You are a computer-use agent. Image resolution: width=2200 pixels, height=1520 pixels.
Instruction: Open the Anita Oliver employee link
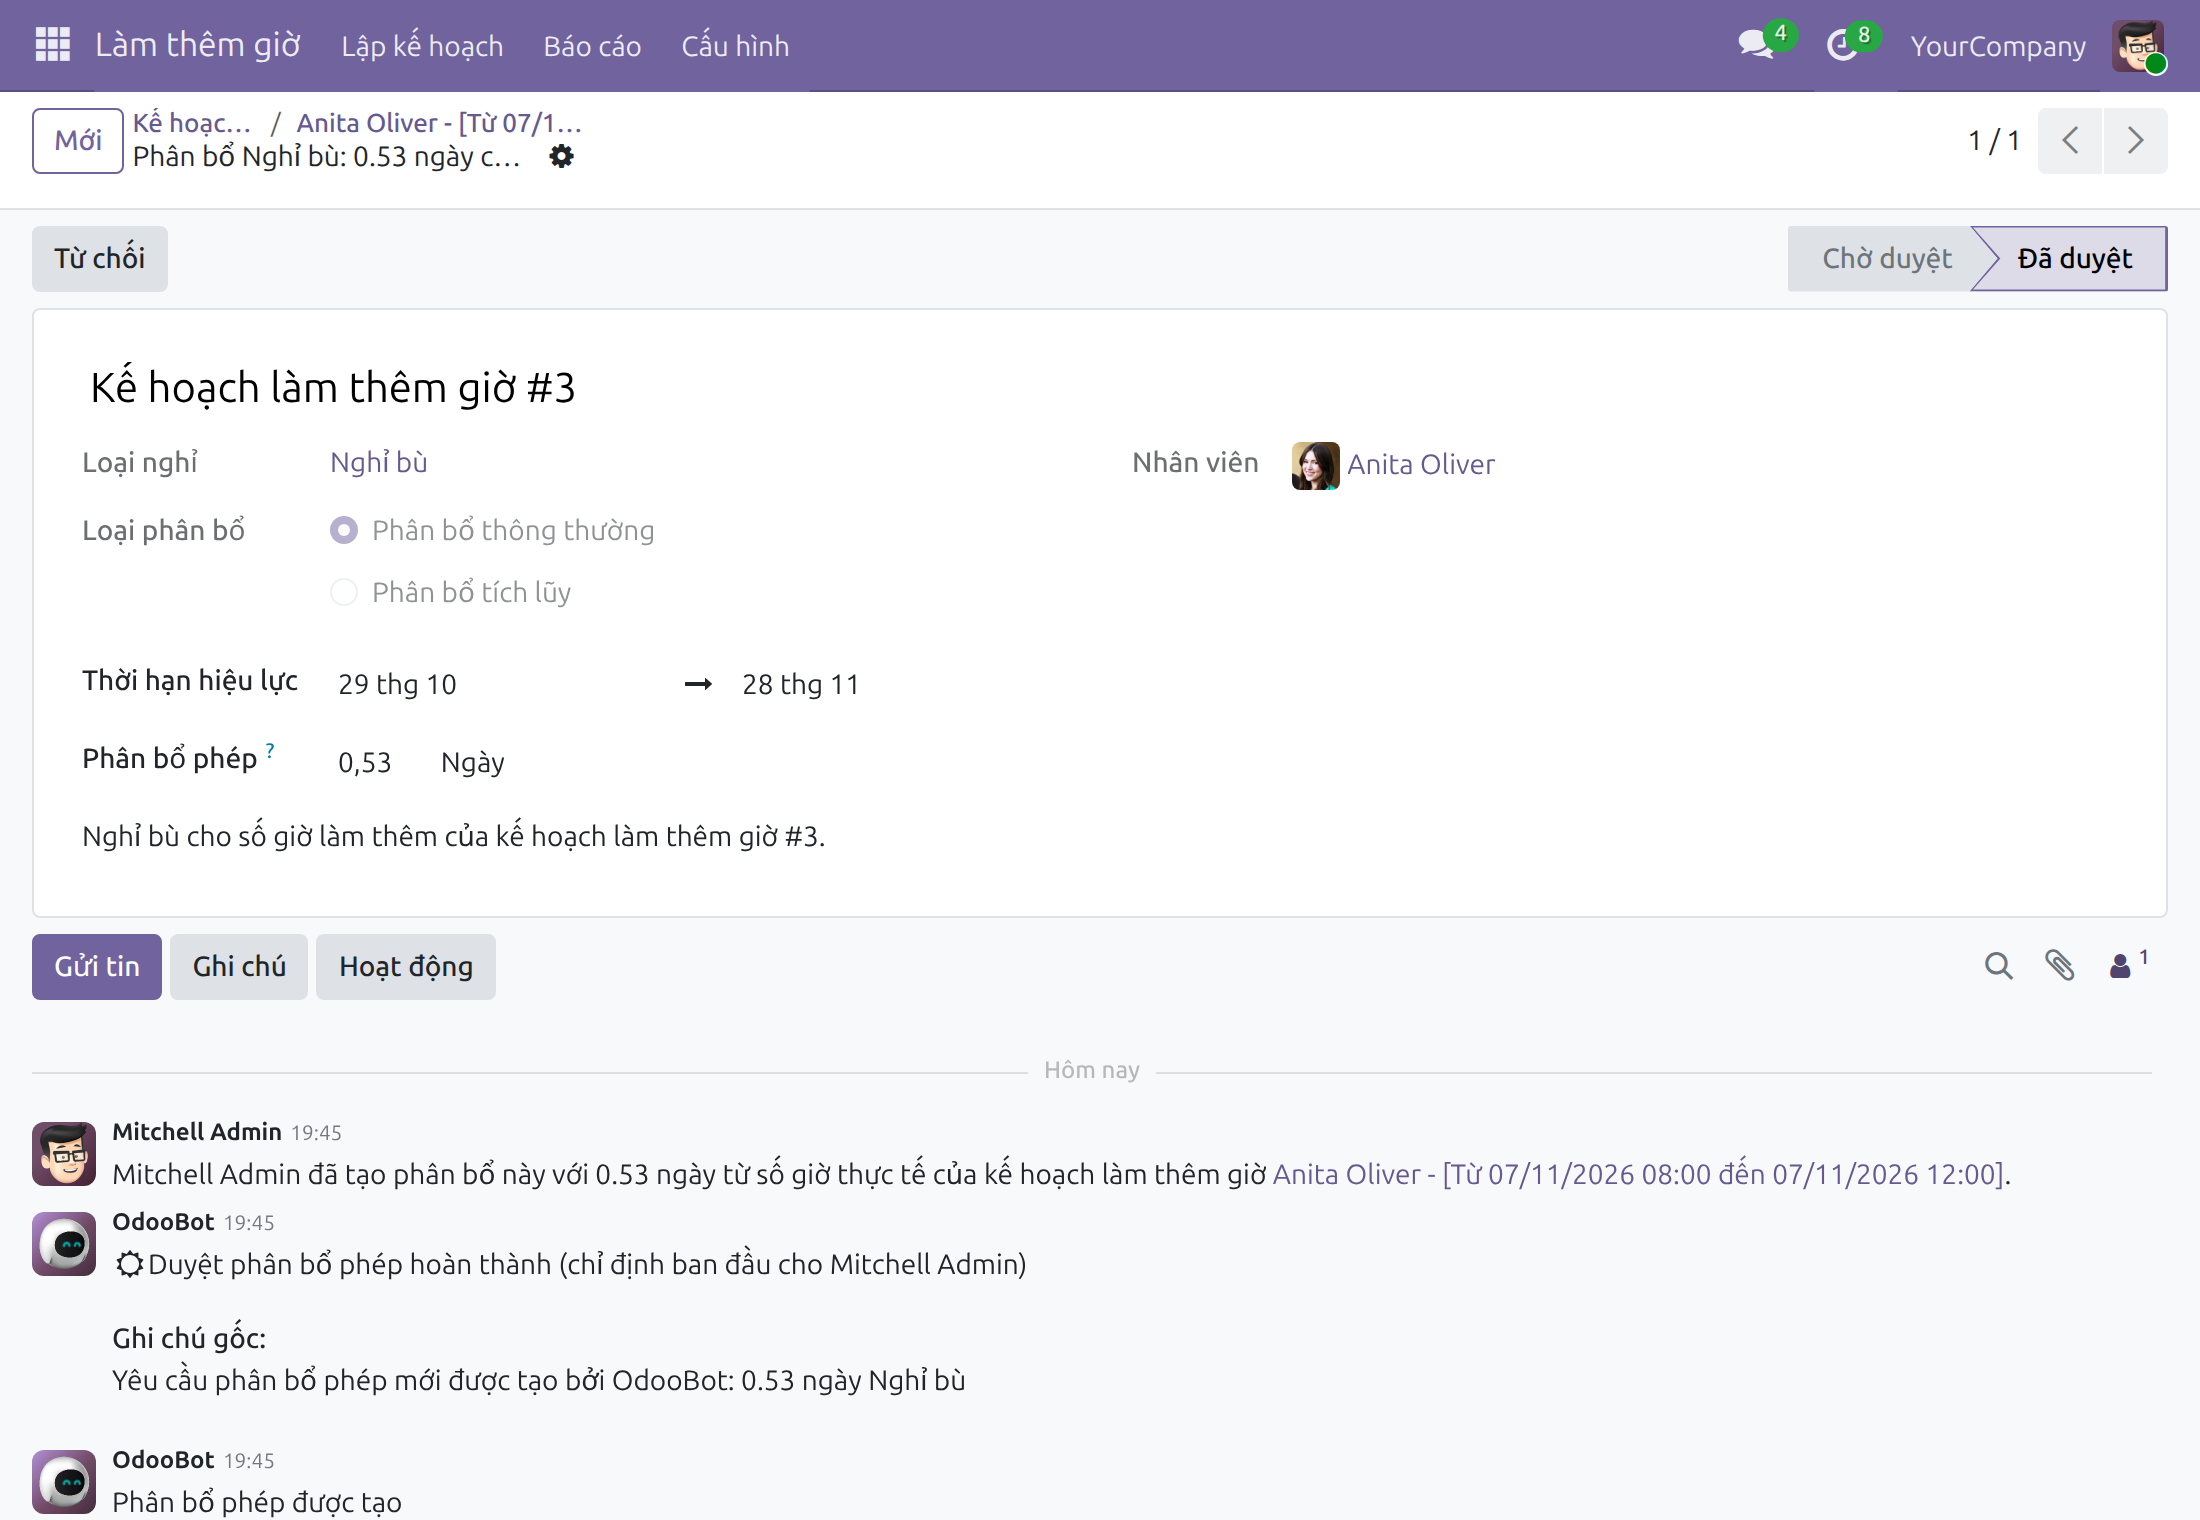(1420, 464)
